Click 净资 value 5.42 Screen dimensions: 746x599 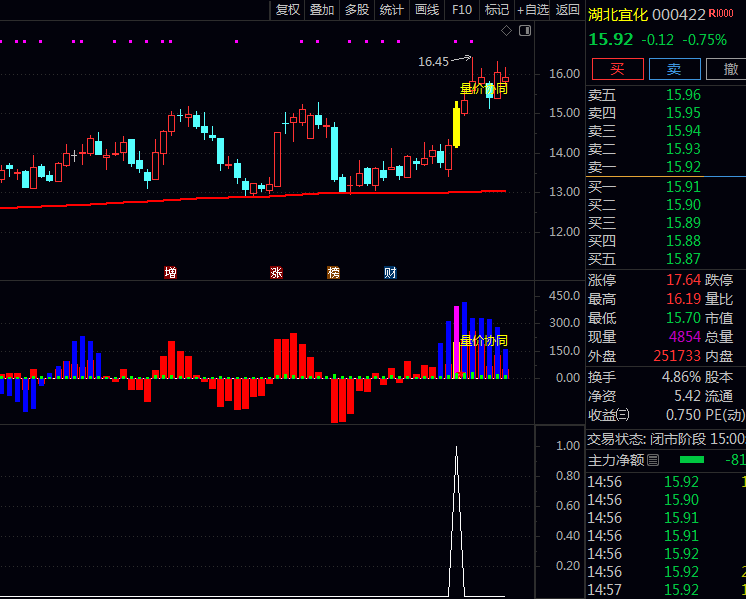tap(687, 396)
